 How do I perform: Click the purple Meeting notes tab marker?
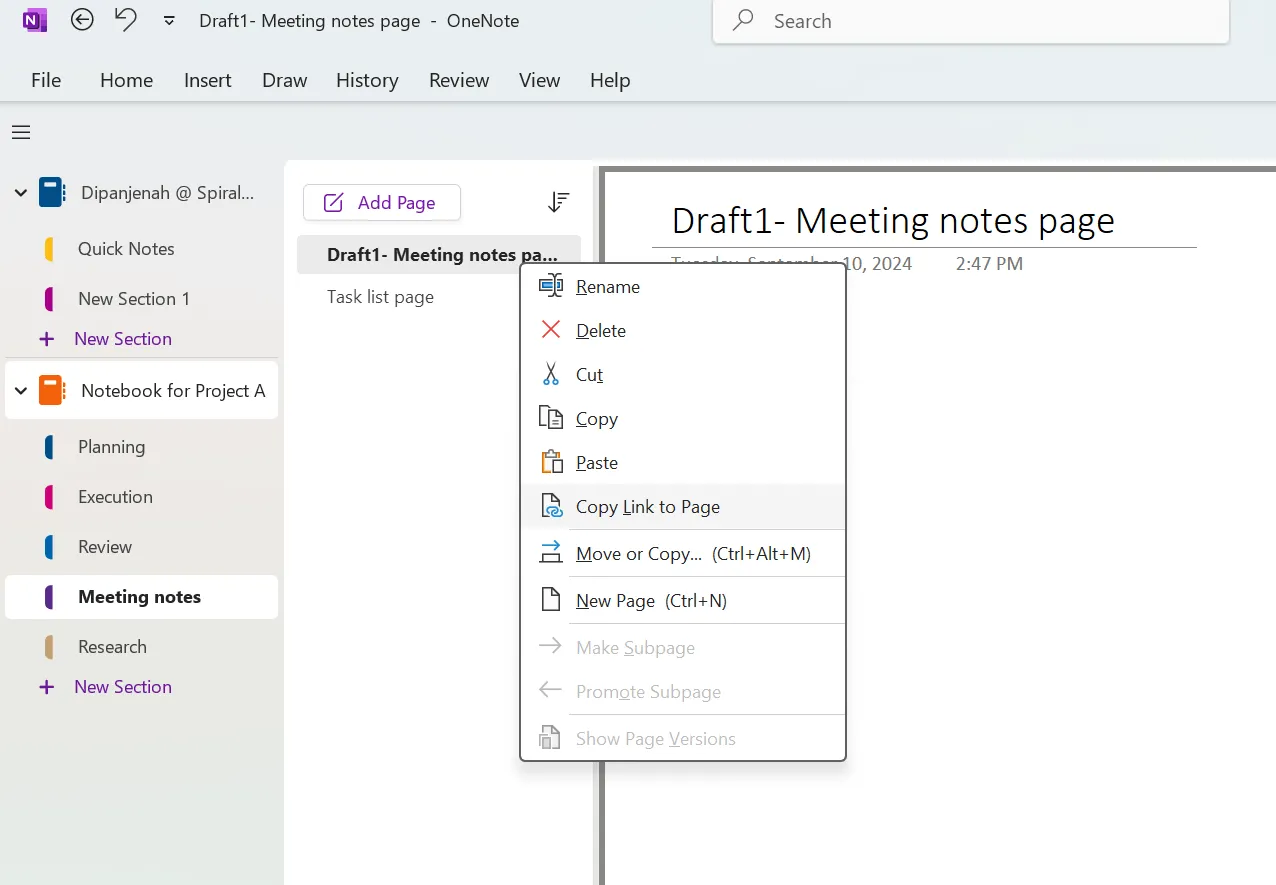49,597
